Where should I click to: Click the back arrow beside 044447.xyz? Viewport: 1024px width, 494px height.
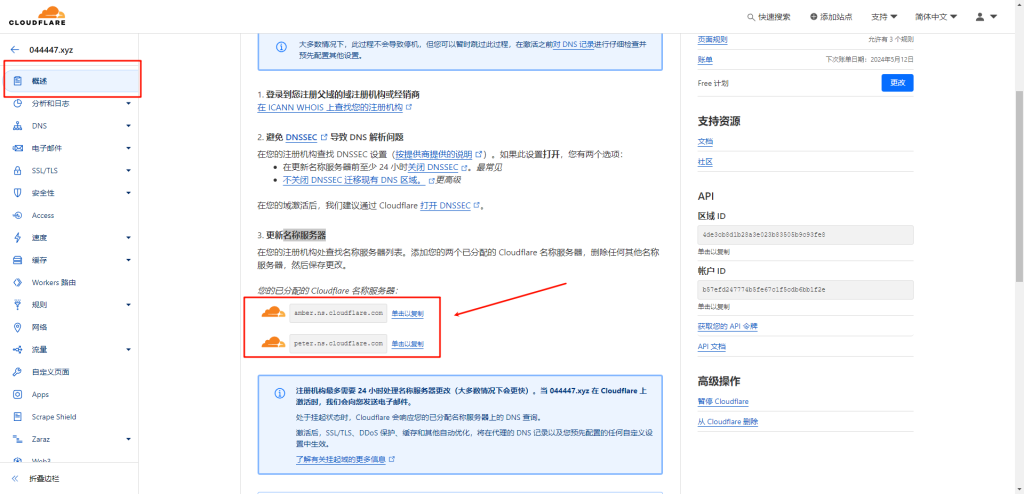(15, 49)
